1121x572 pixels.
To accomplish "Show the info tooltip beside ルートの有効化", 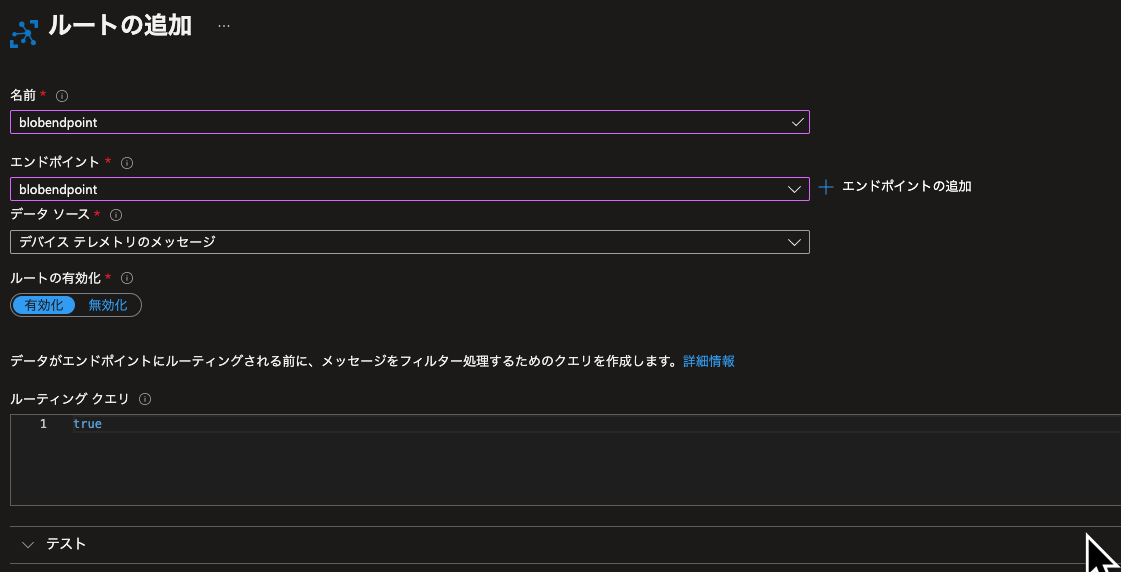I will click(129, 278).
